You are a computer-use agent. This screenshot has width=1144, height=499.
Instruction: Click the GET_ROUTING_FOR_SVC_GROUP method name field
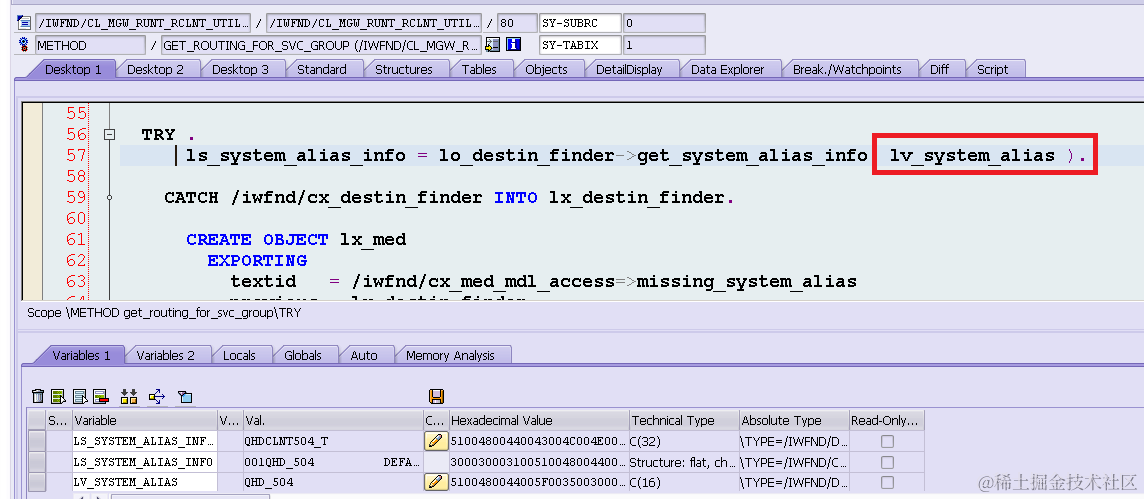coord(321,45)
